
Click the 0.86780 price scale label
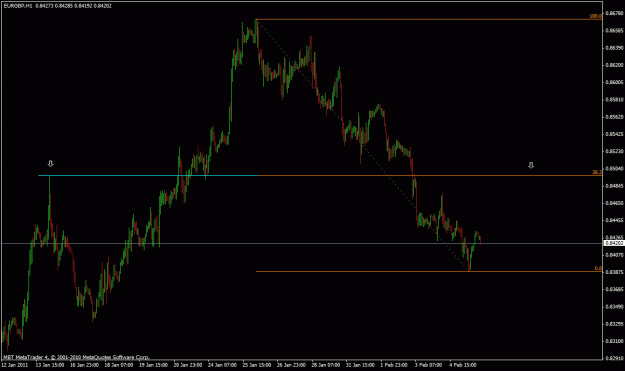[x=614, y=13]
